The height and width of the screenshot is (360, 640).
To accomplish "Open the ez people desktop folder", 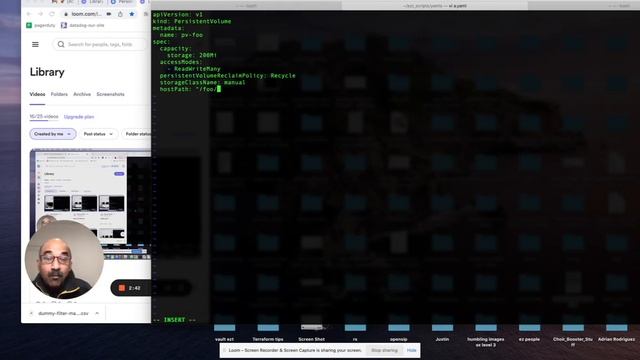I will (x=529, y=331).
